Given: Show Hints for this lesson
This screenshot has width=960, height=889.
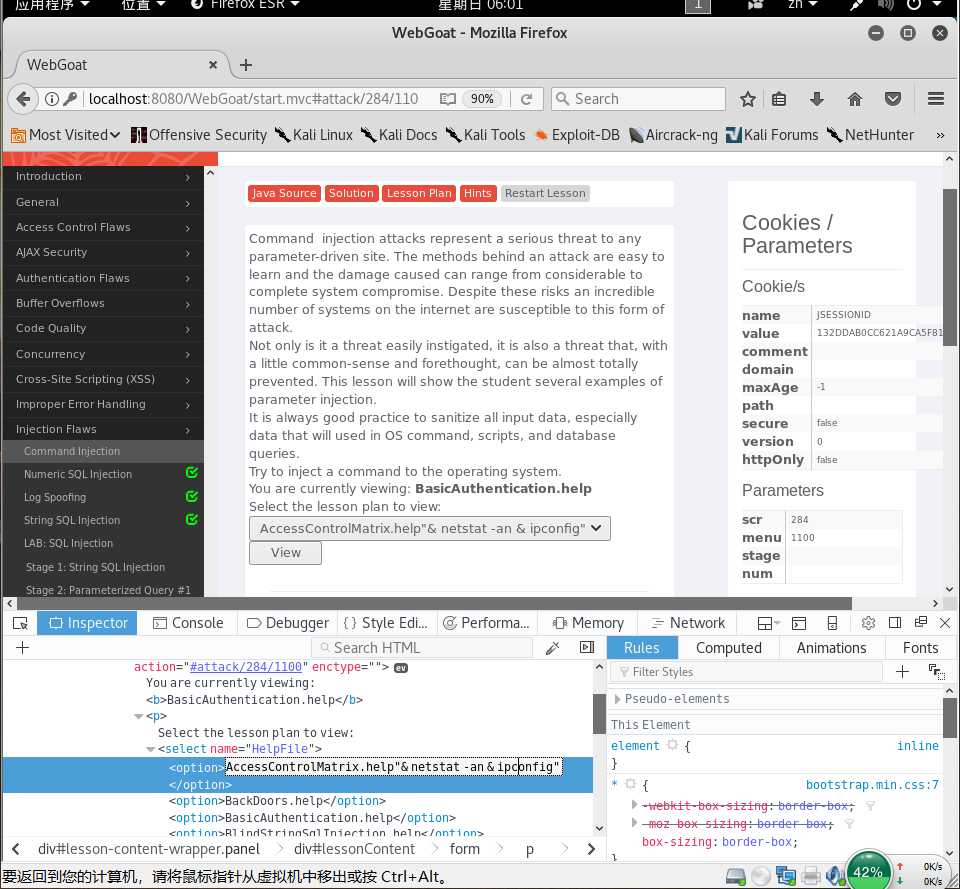Looking at the screenshot, I should (x=478, y=193).
